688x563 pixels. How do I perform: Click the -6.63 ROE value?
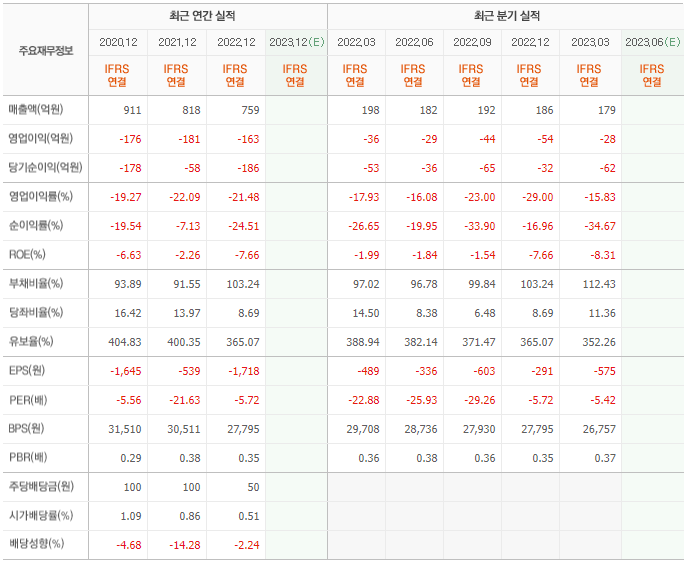pos(129,255)
